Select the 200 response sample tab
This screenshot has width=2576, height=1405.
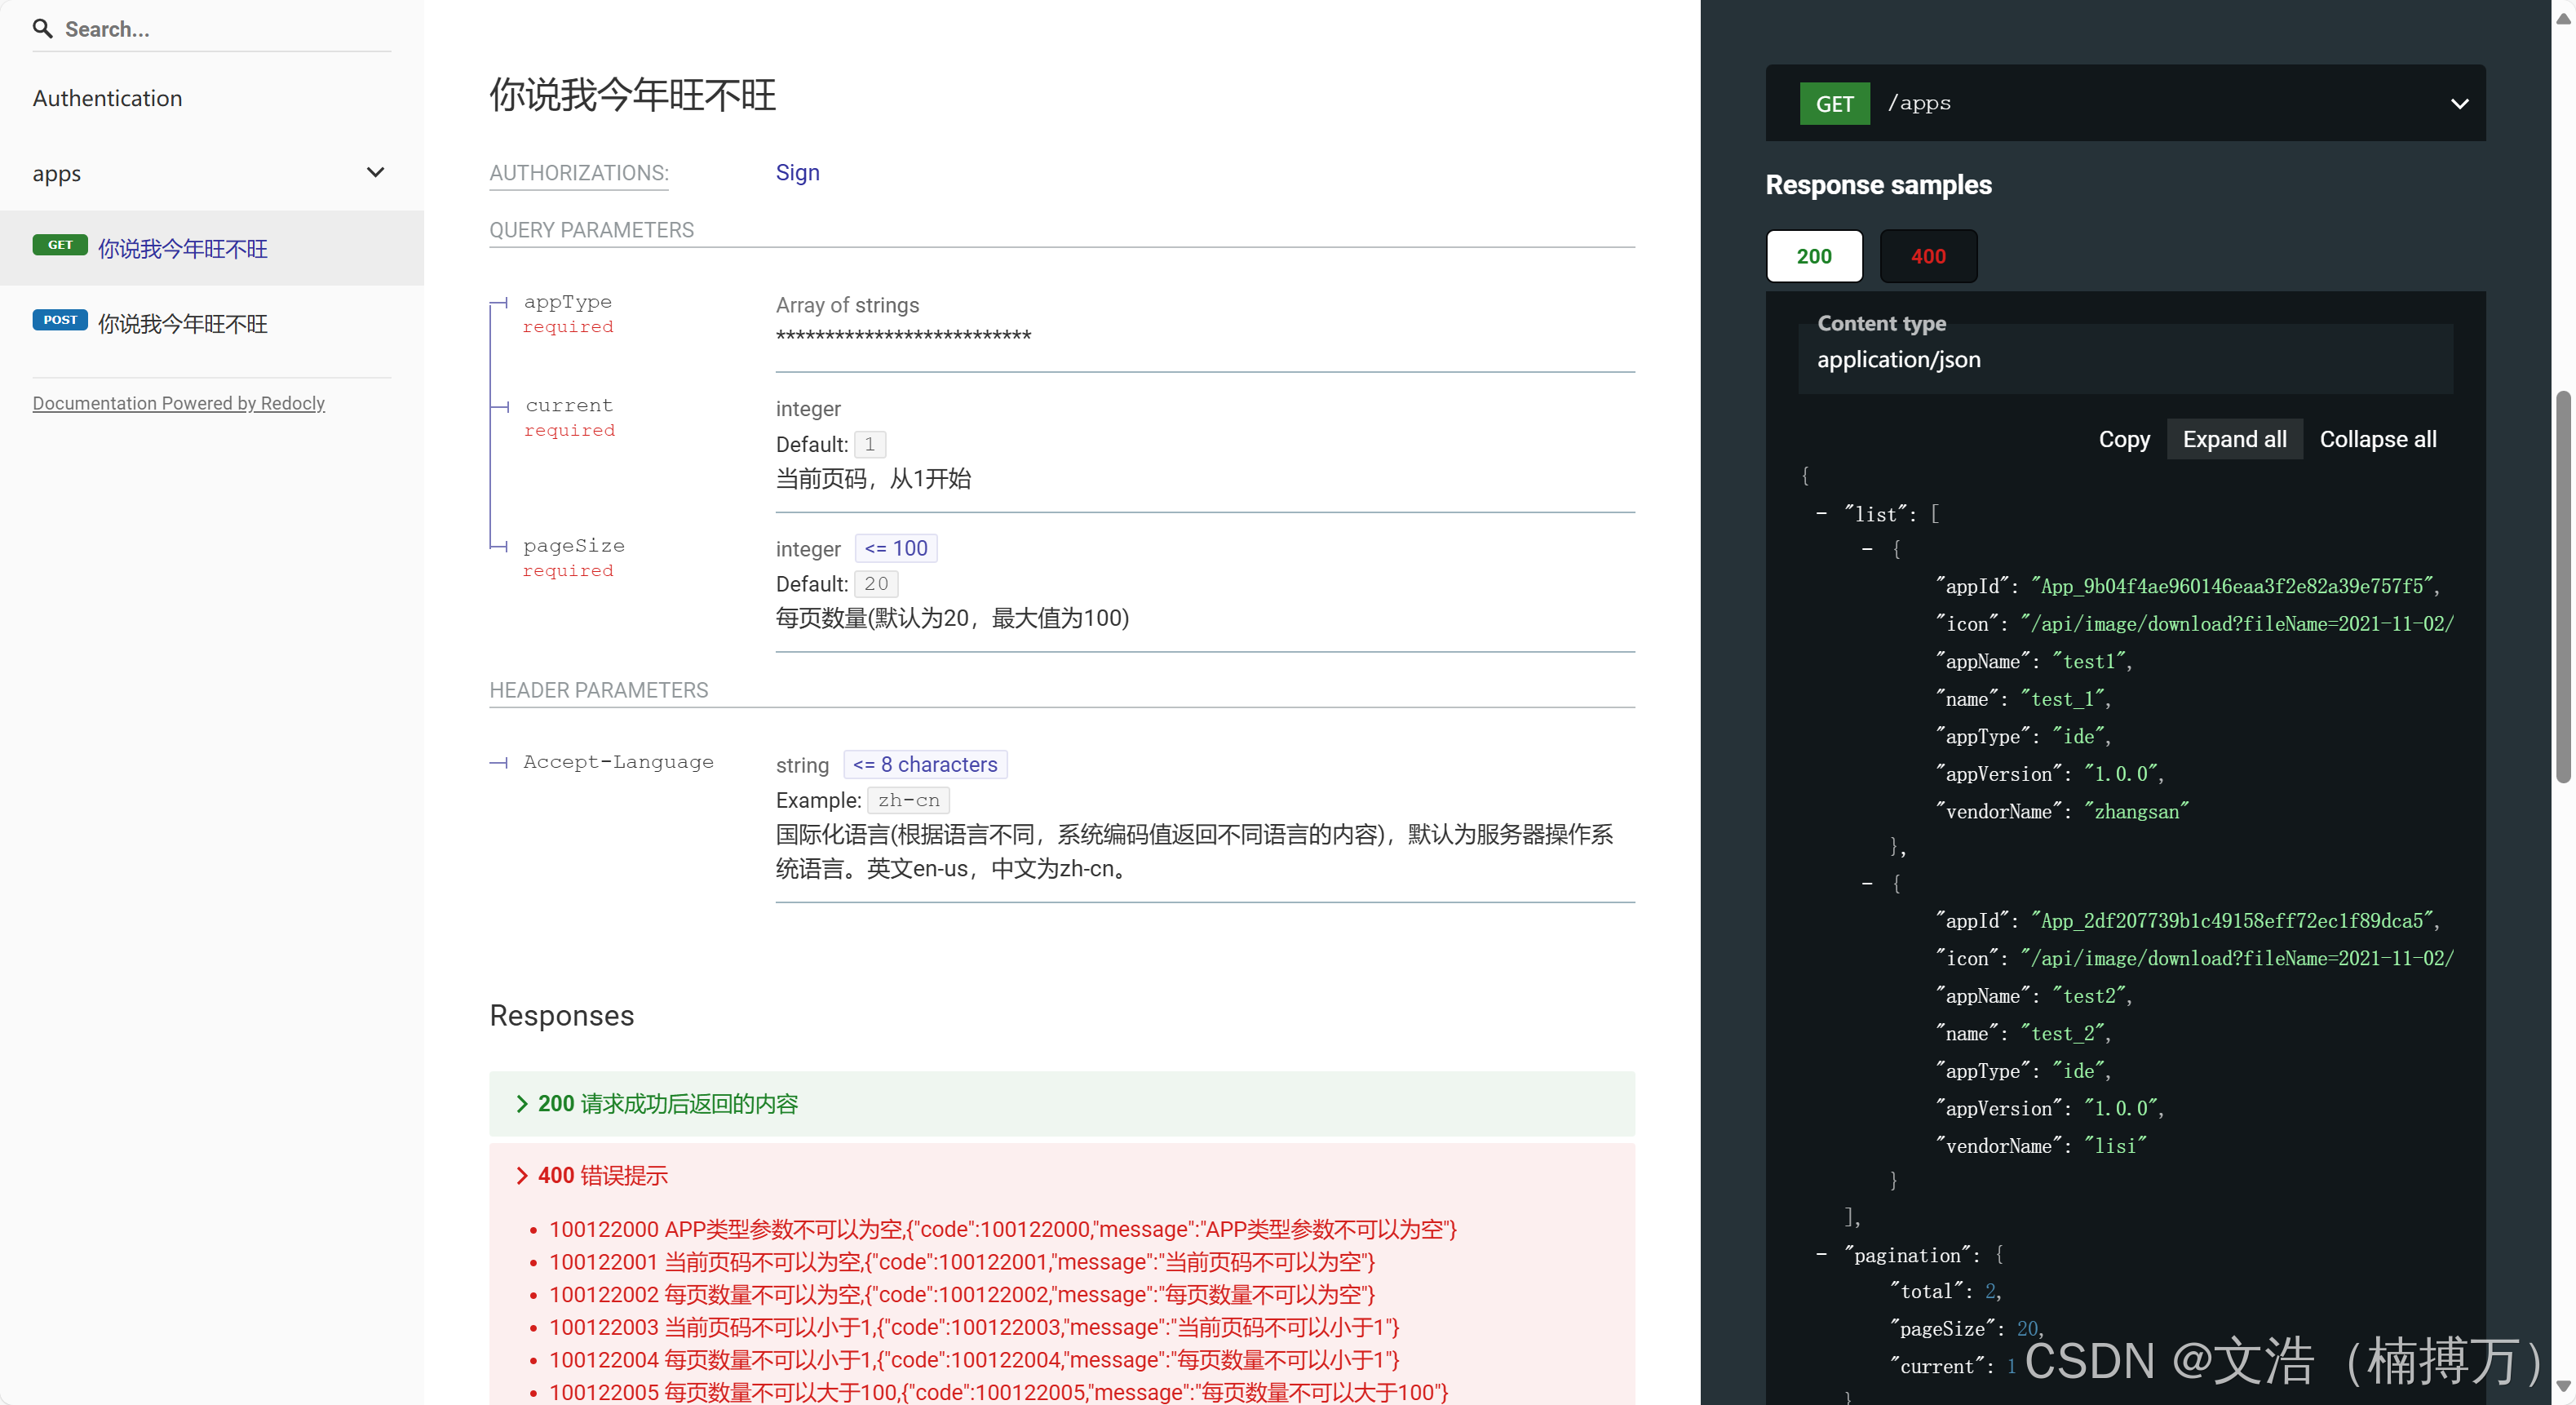click(1813, 256)
